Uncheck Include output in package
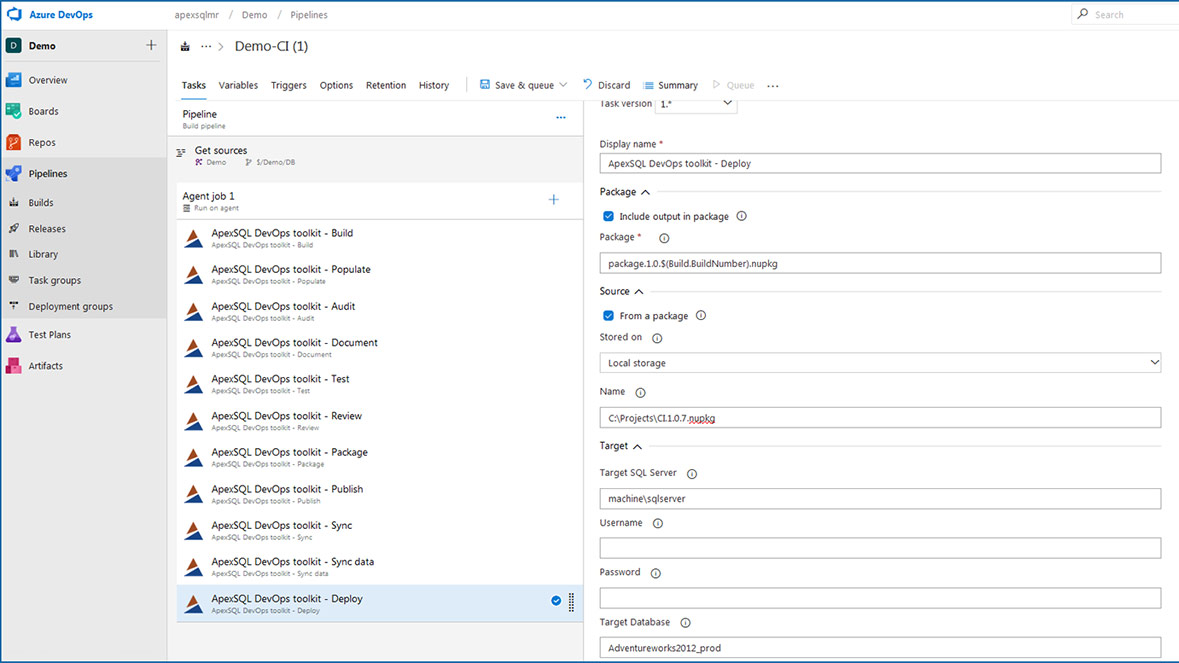Image resolution: width=1179 pixels, height=663 pixels. (x=609, y=216)
